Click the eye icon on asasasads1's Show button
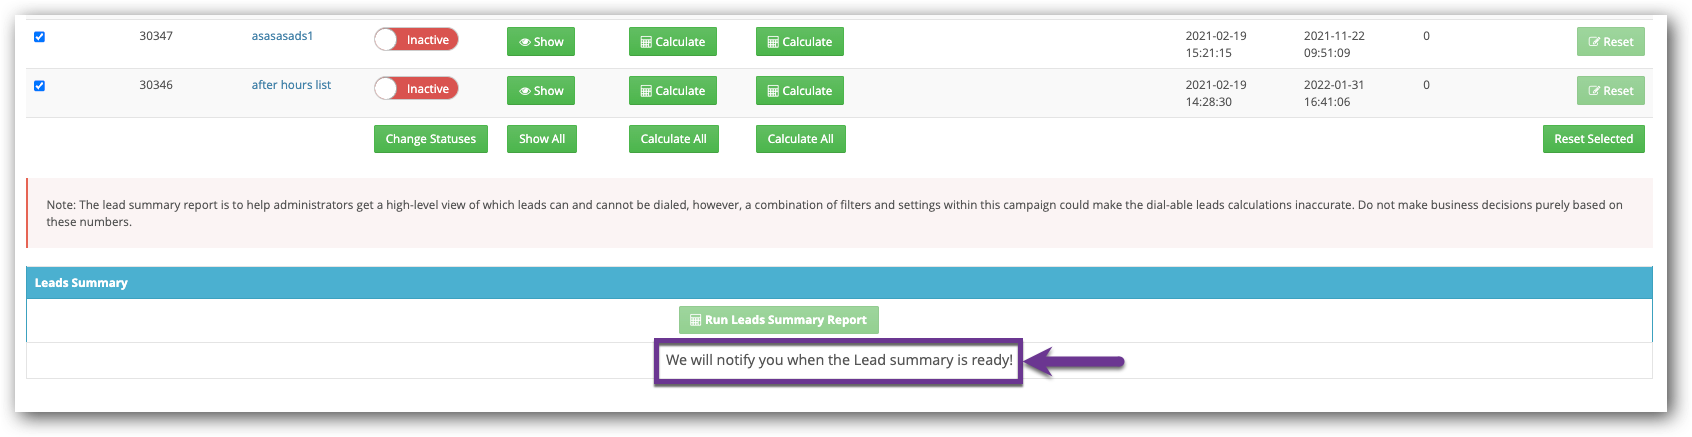The height and width of the screenshot is (437, 1692). pos(525,42)
